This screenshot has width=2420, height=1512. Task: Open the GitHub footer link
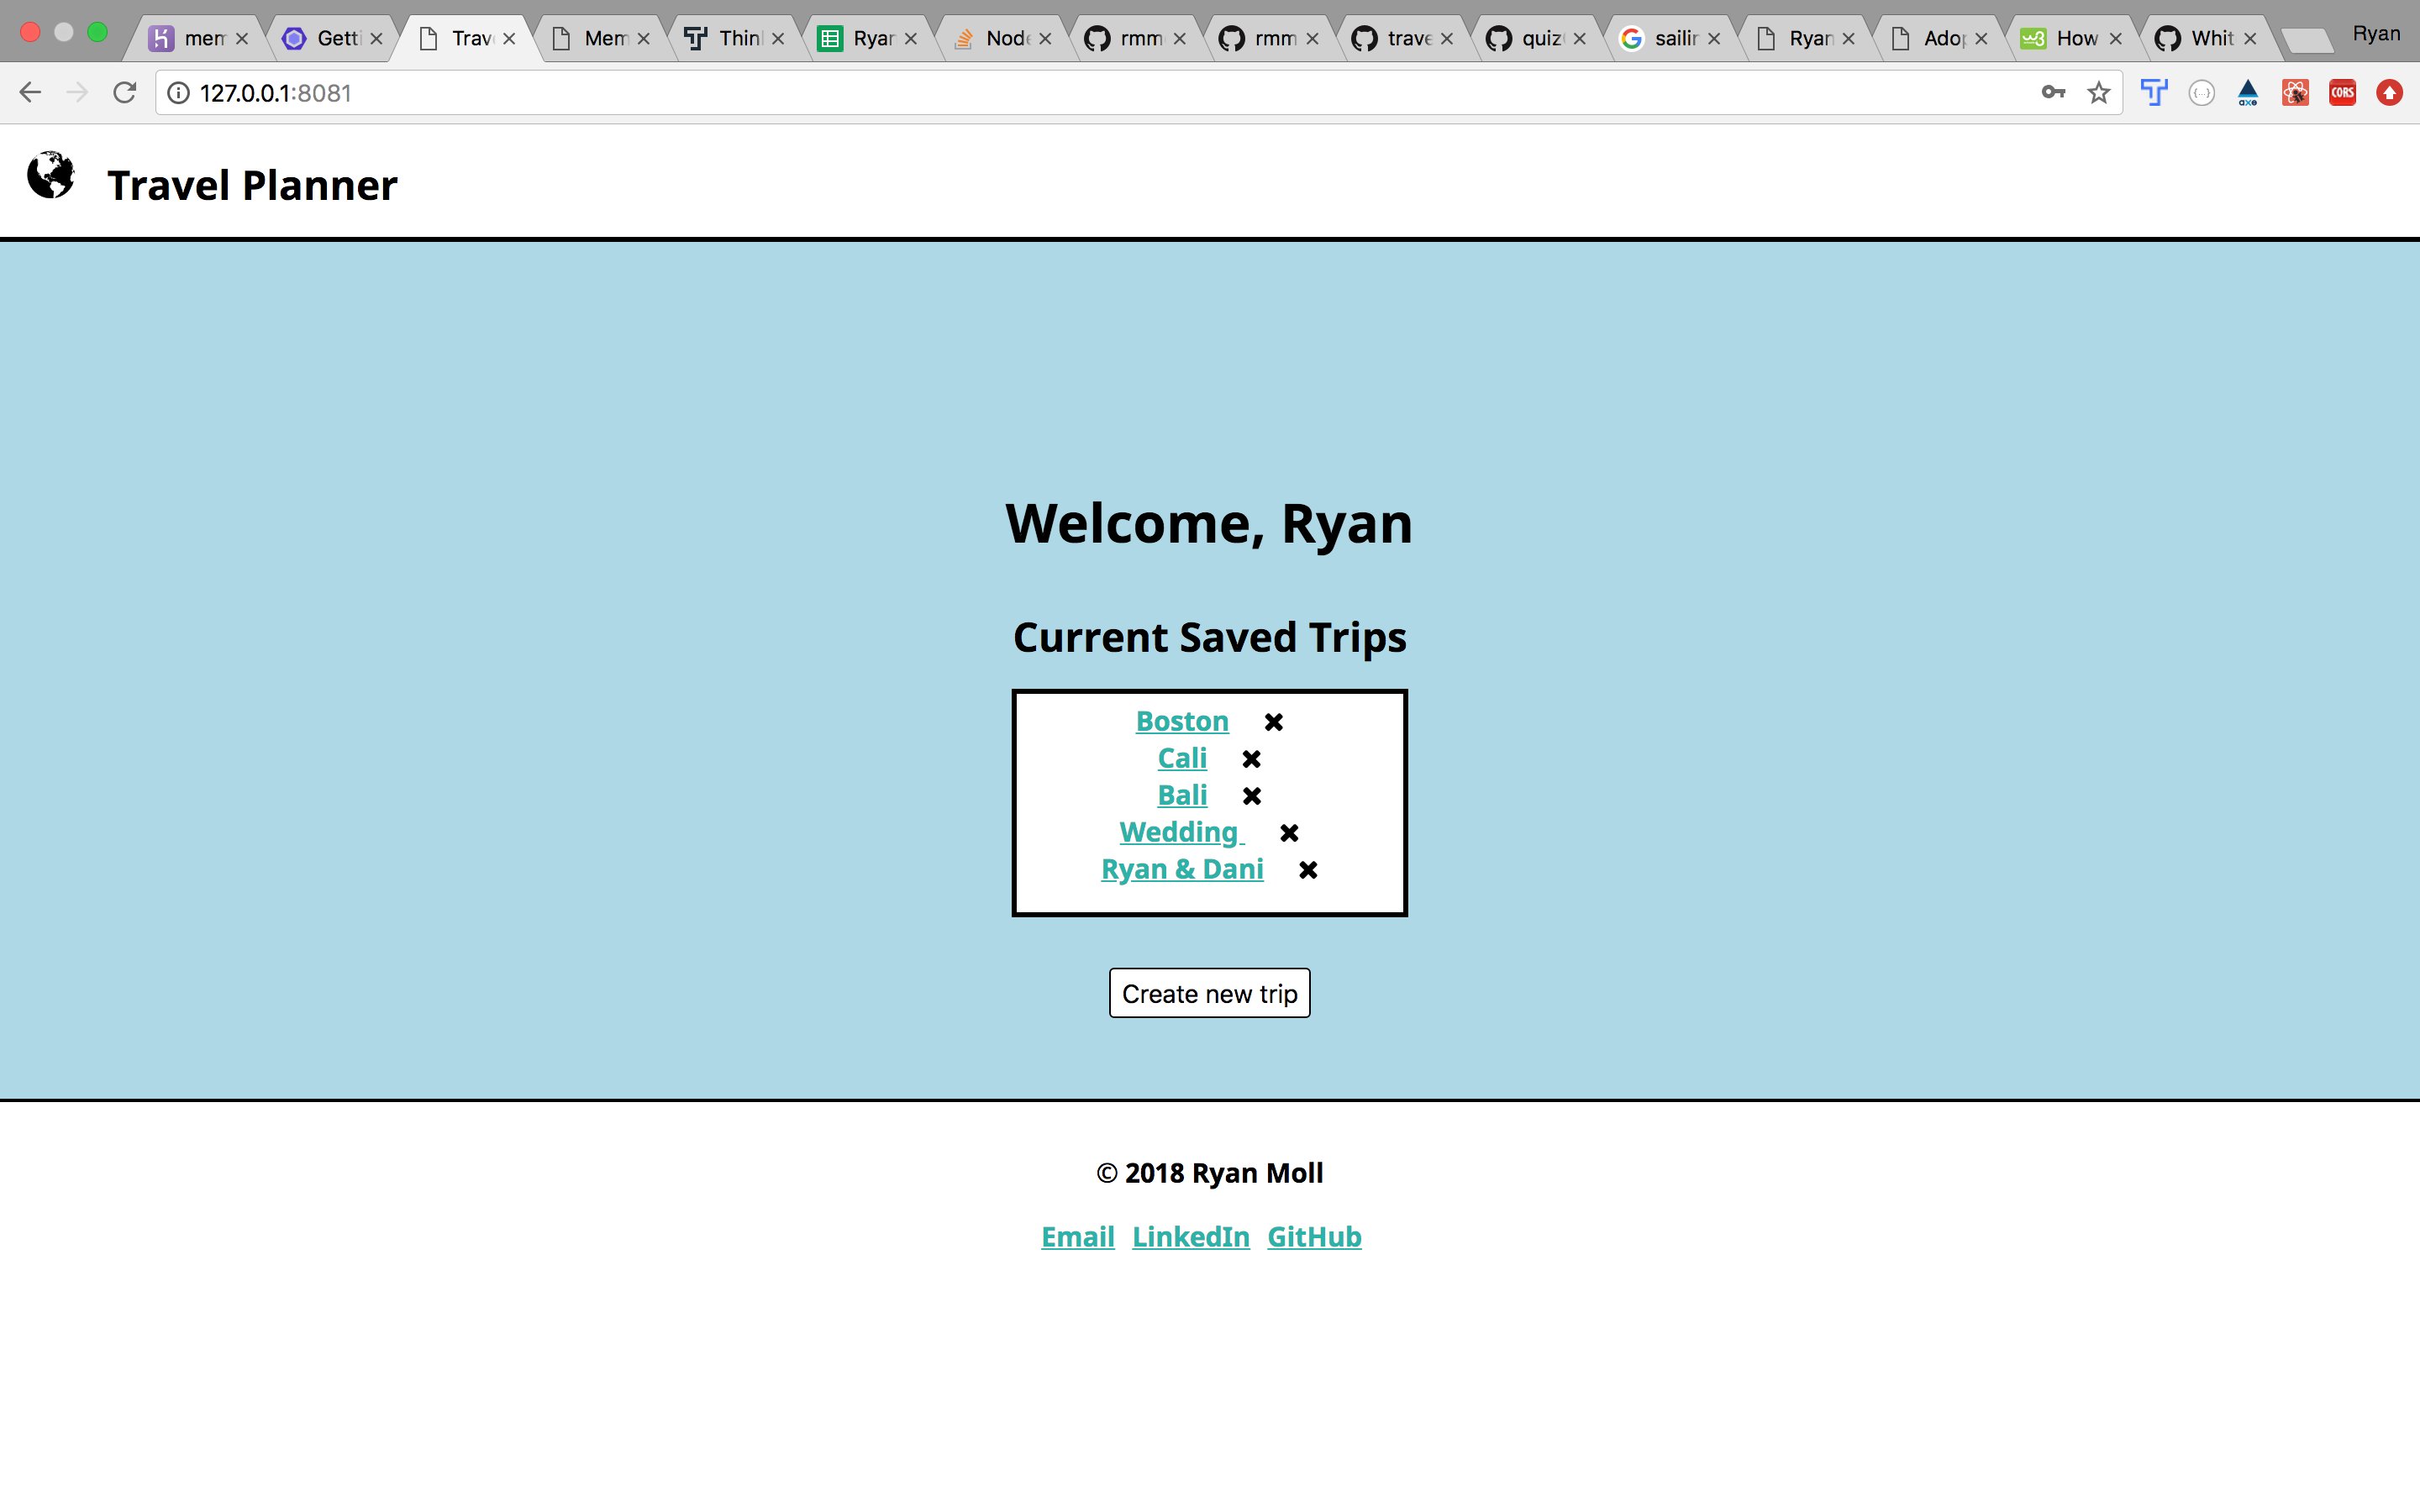[x=1314, y=1236]
